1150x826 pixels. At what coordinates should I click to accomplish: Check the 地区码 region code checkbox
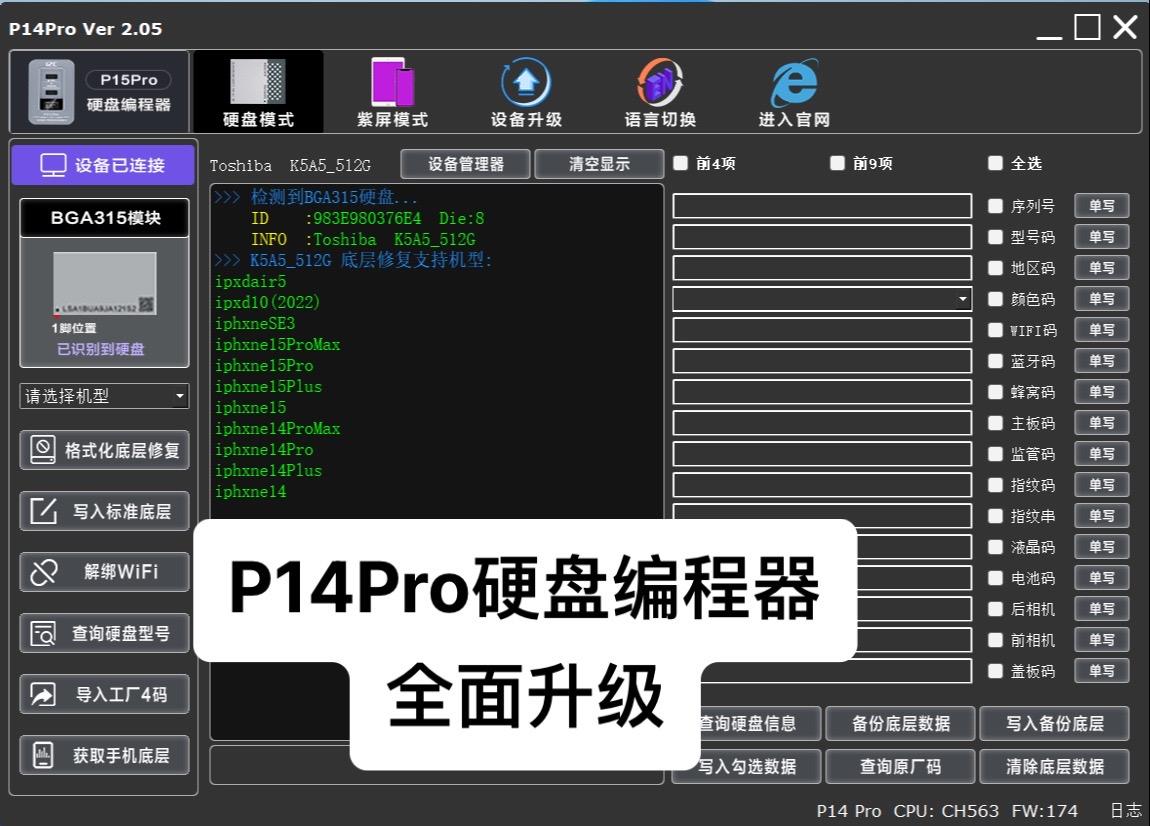coord(995,268)
